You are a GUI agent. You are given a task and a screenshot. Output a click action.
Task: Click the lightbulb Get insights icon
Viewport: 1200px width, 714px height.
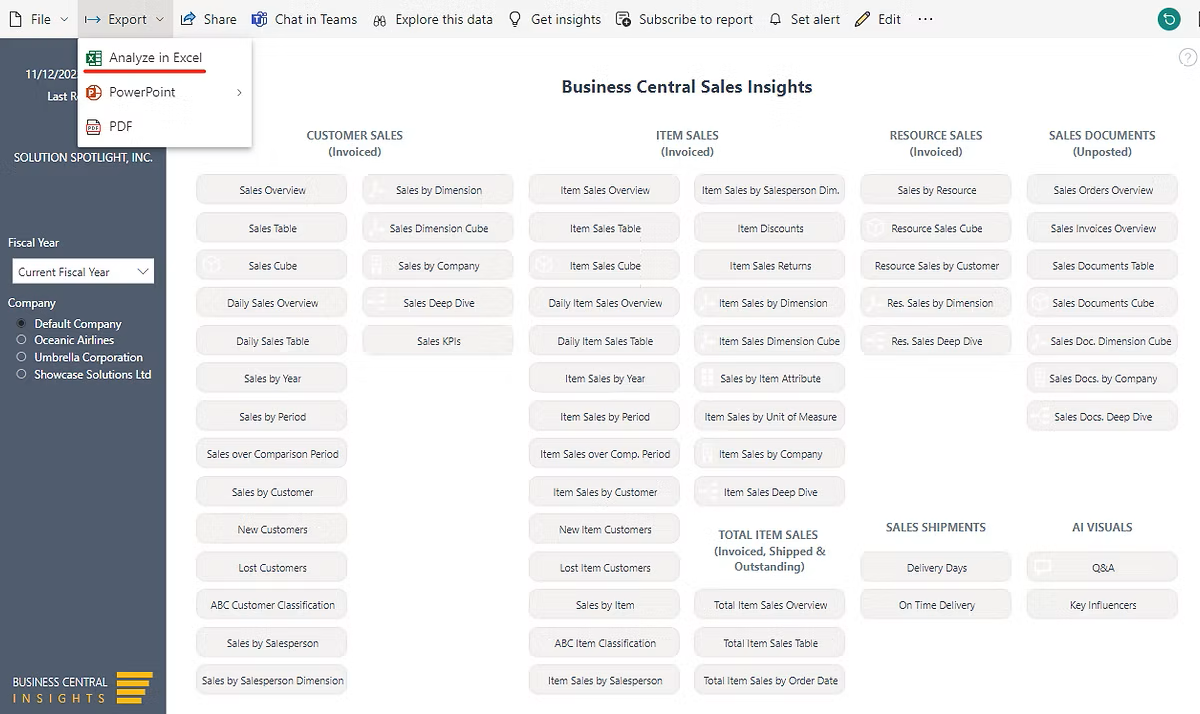515,19
